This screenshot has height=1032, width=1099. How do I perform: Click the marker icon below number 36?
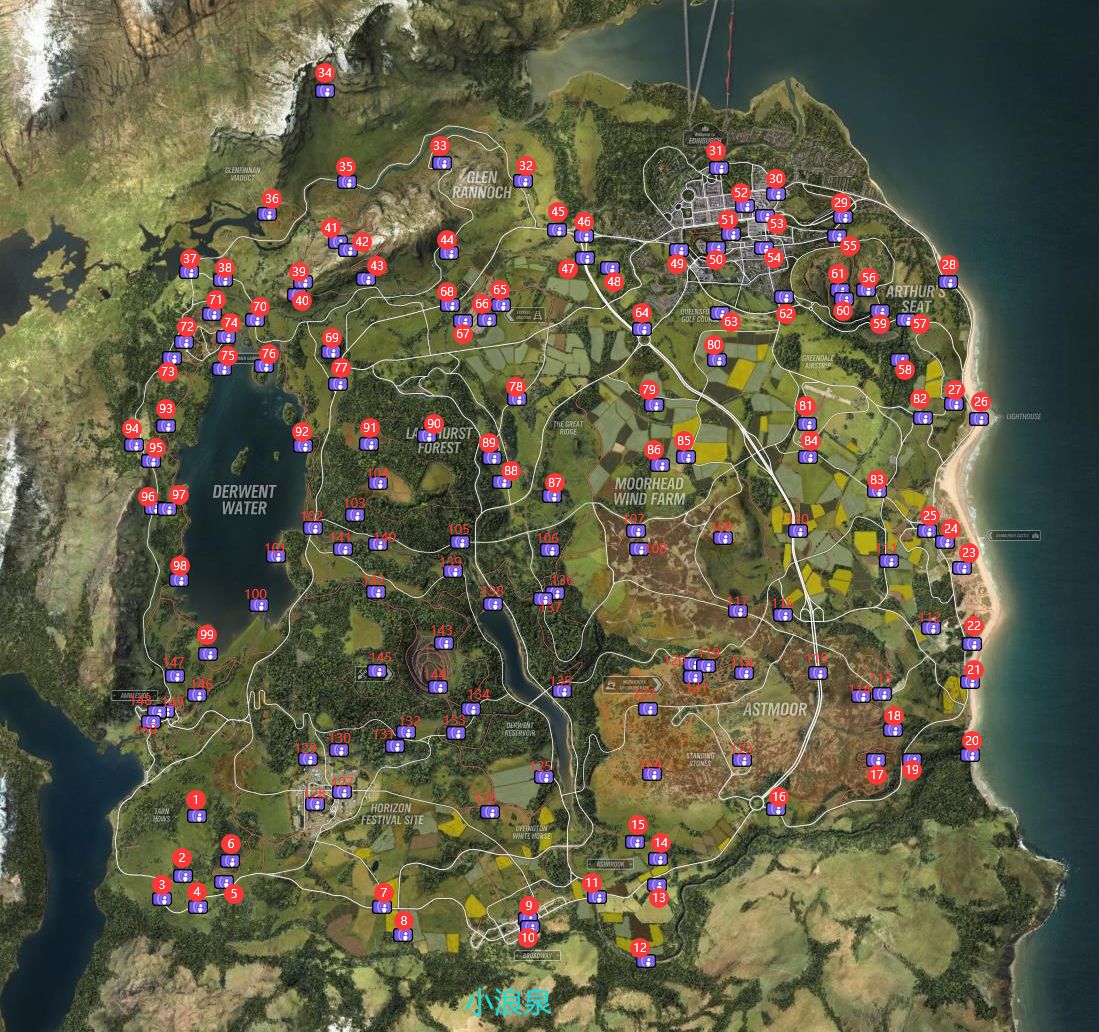pyautogui.click(x=267, y=215)
